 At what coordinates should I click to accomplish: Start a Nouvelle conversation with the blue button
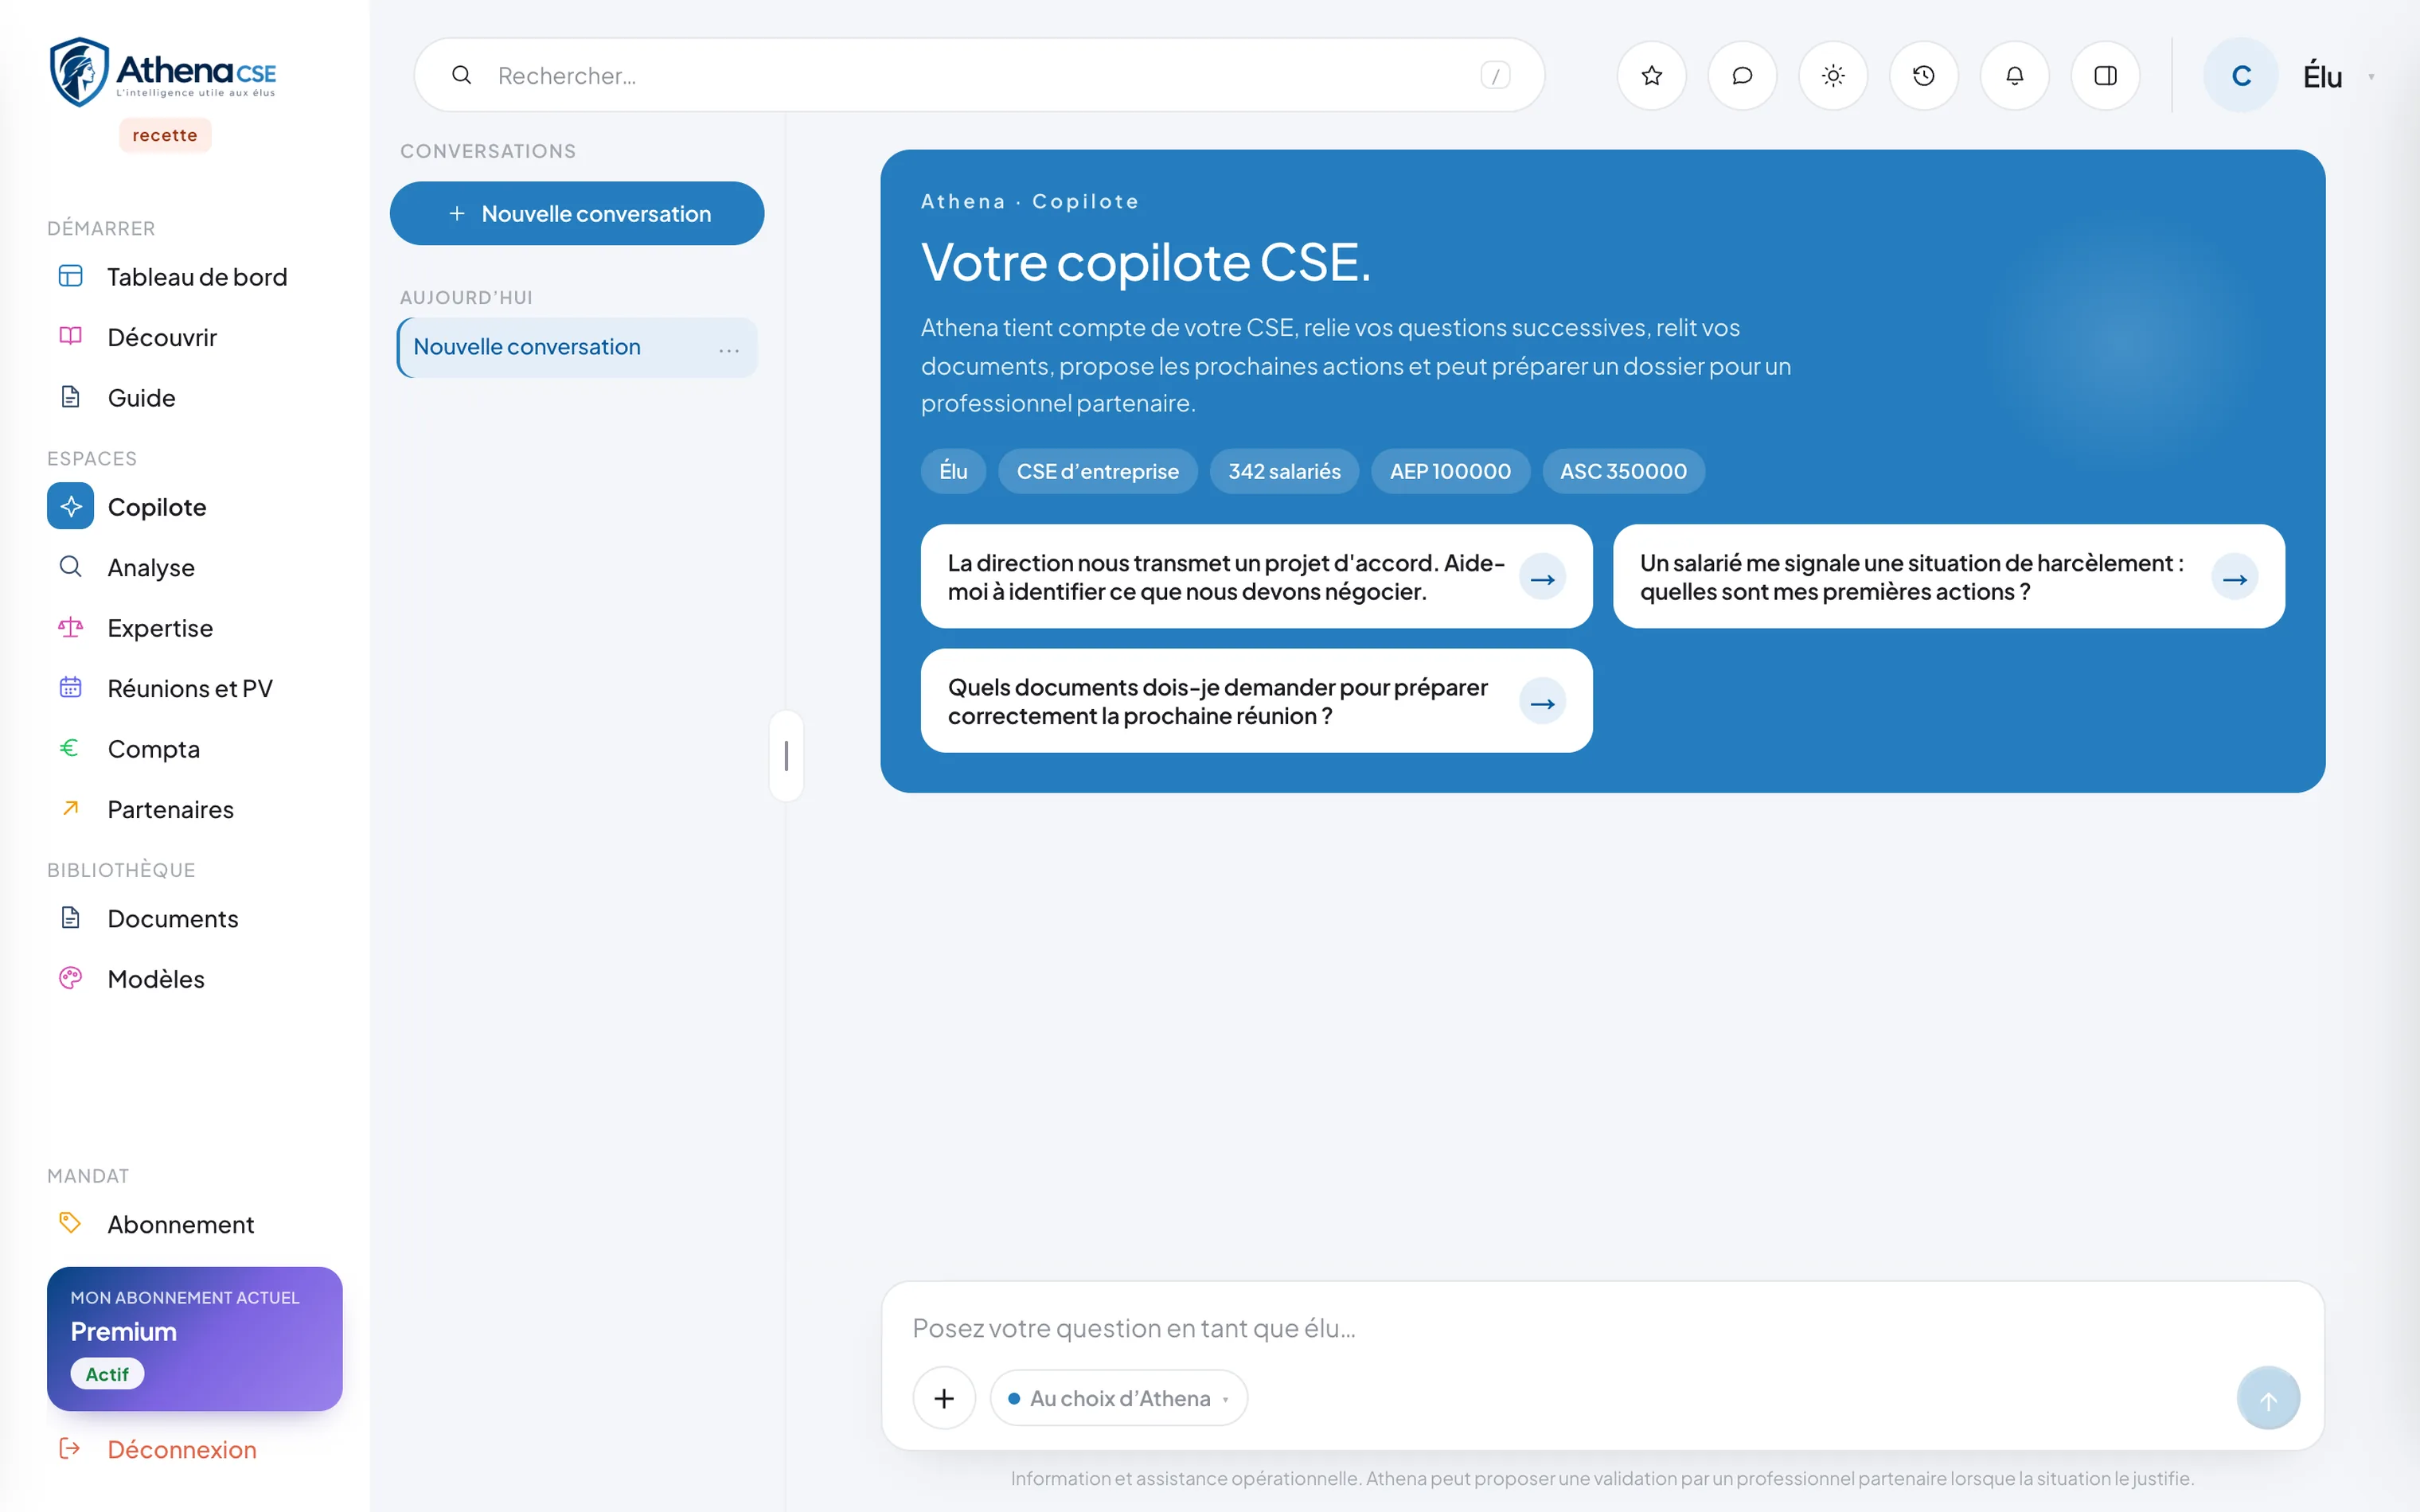[x=577, y=213]
